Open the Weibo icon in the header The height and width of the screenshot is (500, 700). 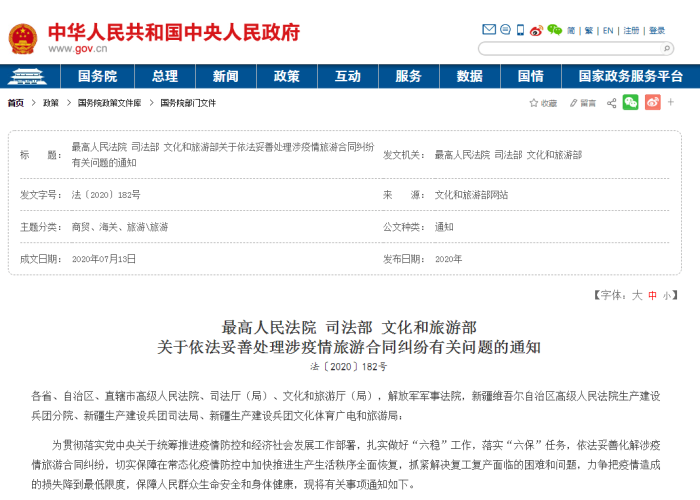(x=536, y=30)
